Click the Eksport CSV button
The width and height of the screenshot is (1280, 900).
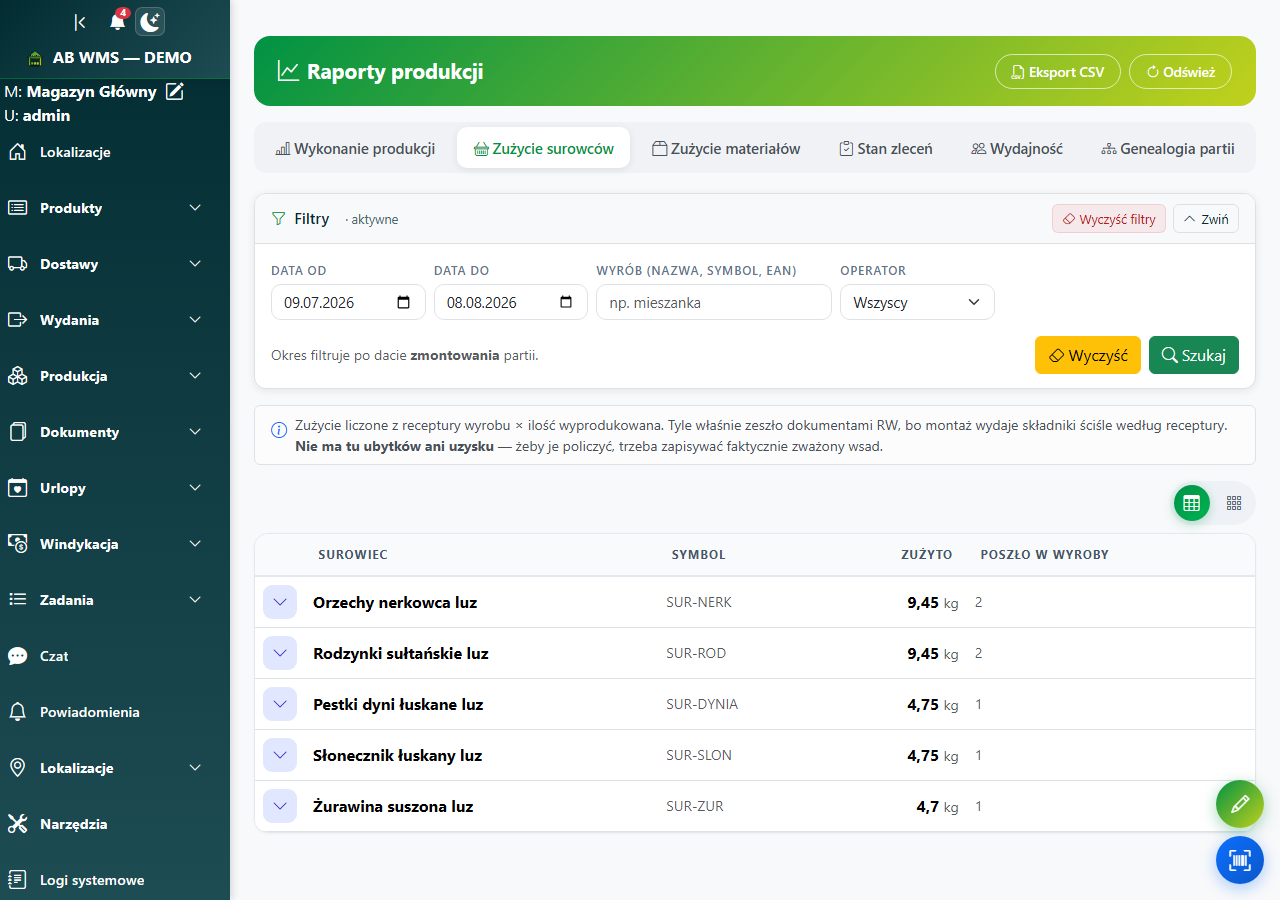point(1058,72)
